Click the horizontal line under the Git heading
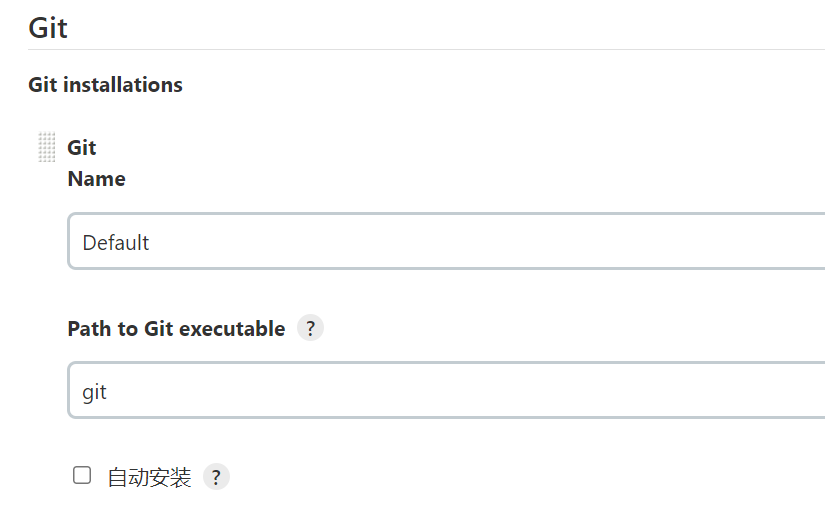Screen dimensions: 825x532 click(x=426, y=49)
